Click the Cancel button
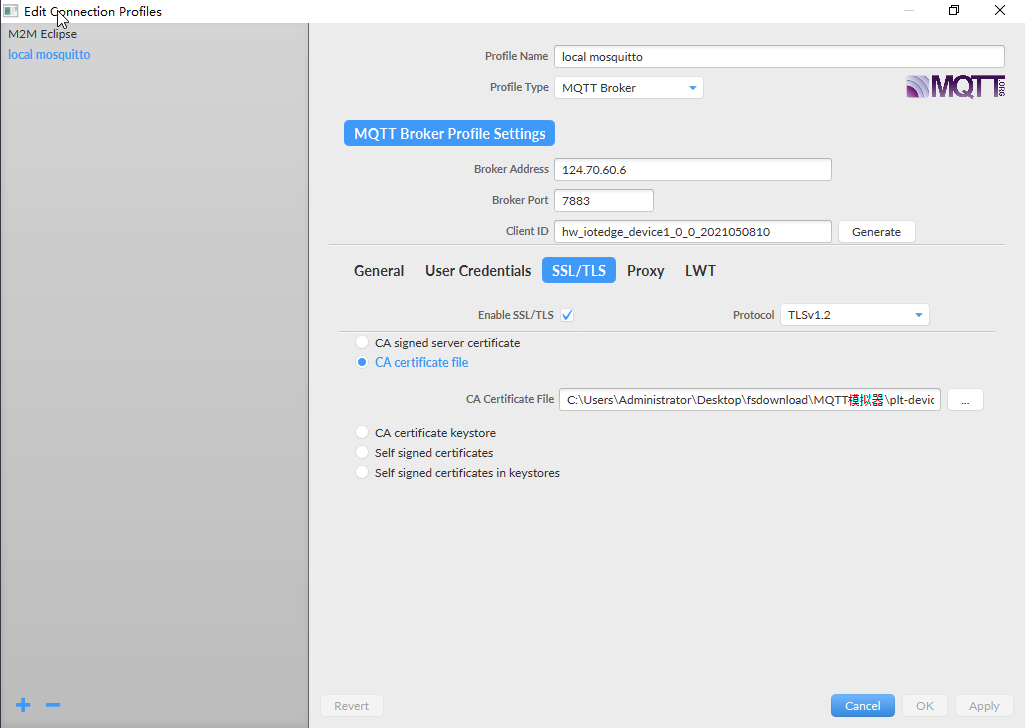The image size is (1025, 728). coord(862,706)
